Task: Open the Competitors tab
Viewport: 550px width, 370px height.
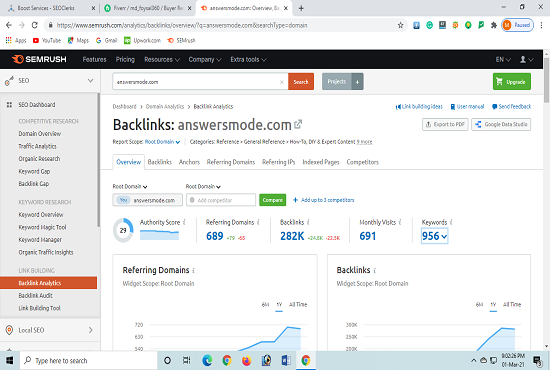Action: pos(363,162)
